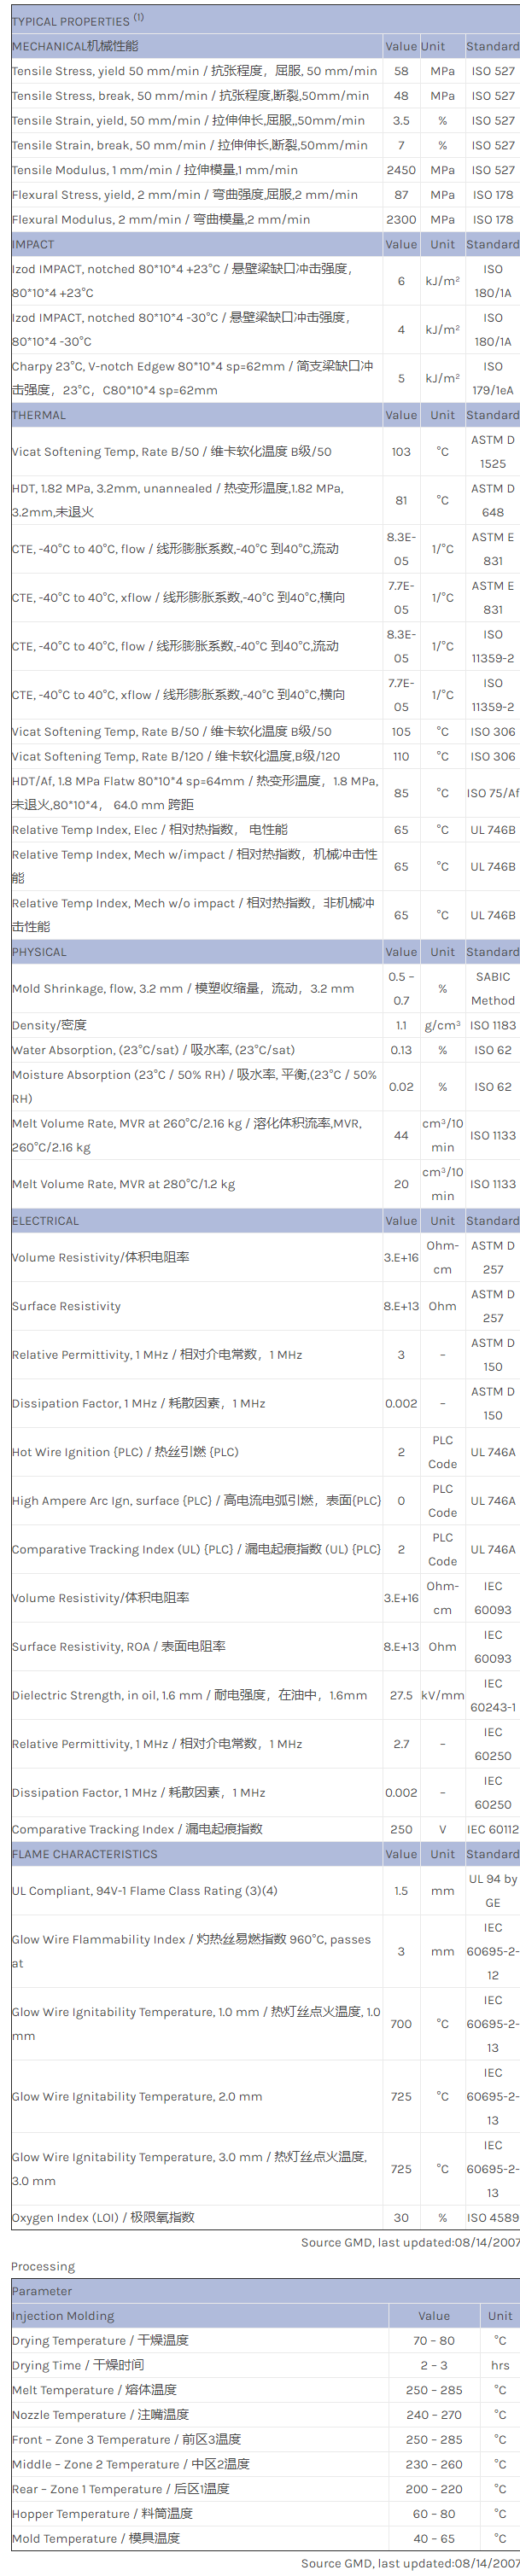Click the FLAME CHARACTERISTICS section header
This screenshot has height=2576, width=520.
[x=84, y=1854]
